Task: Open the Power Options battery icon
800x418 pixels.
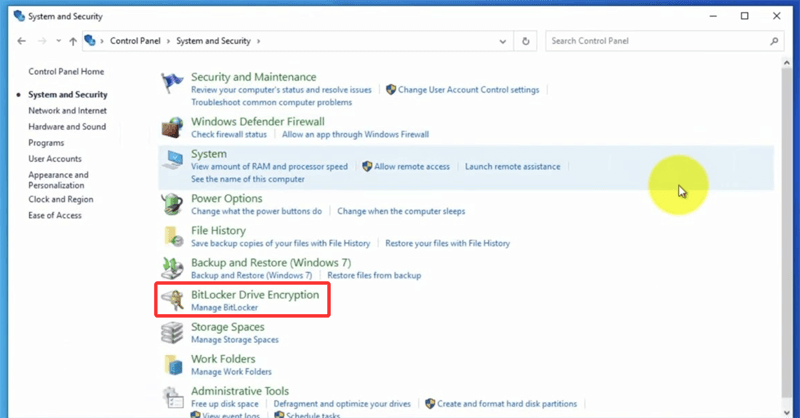Action: [x=172, y=204]
